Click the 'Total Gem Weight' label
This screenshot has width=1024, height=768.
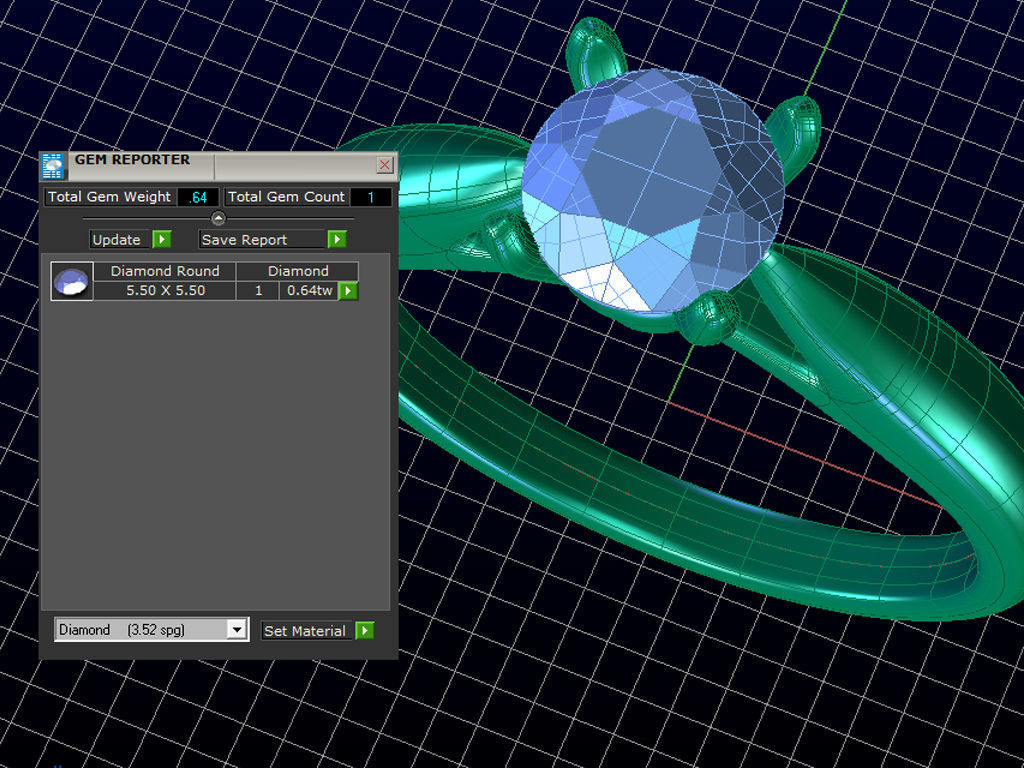click(x=110, y=197)
